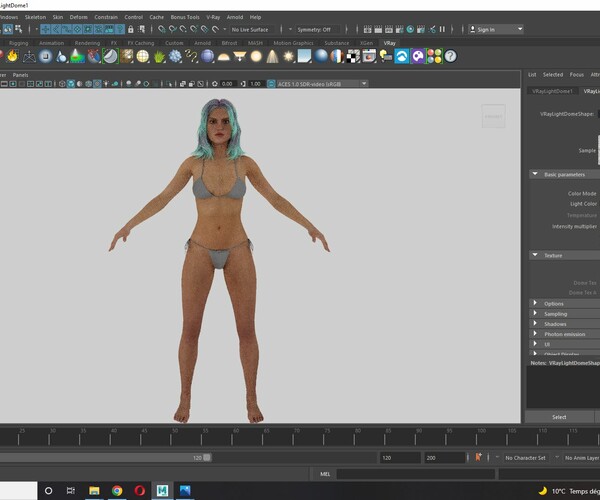600x500 pixels.
Task: Open the ACES 1.0 SDR-video dropdown
Action: (321, 83)
